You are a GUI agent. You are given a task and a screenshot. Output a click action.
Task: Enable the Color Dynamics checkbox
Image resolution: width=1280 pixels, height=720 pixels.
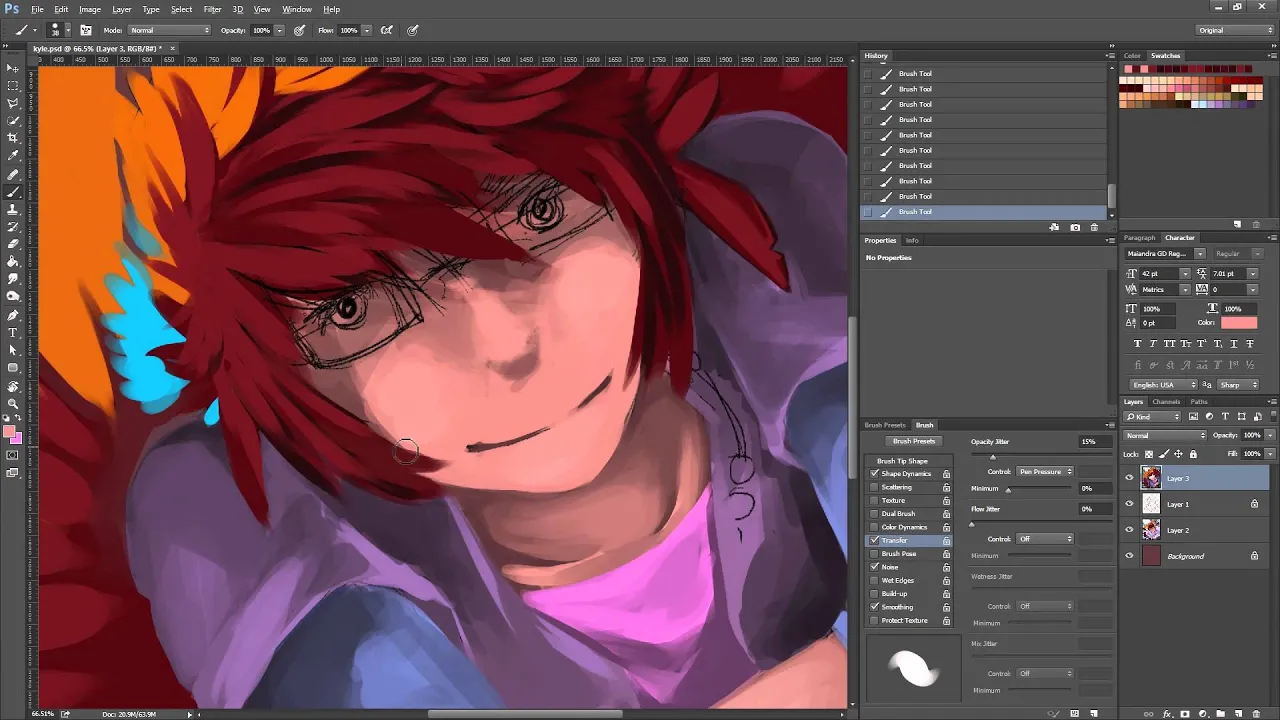(875, 527)
